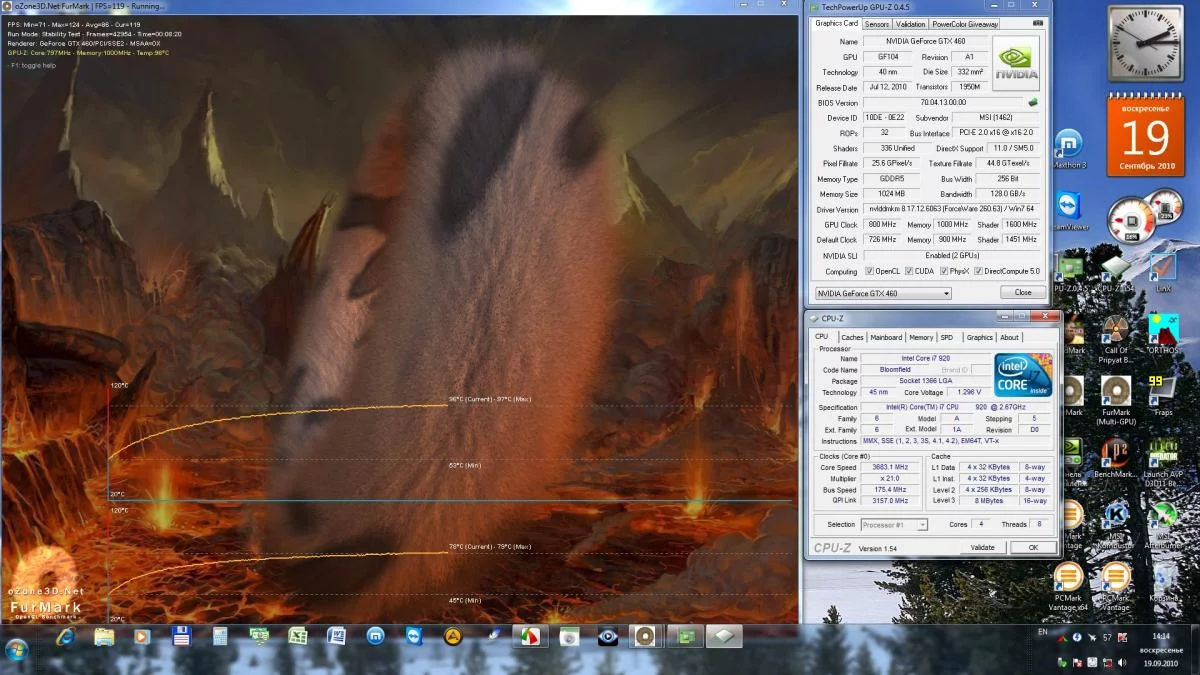1200x675 pixels.
Task: Open the Mainboard tab in CPU-Z
Action: [x=885, y=337]
